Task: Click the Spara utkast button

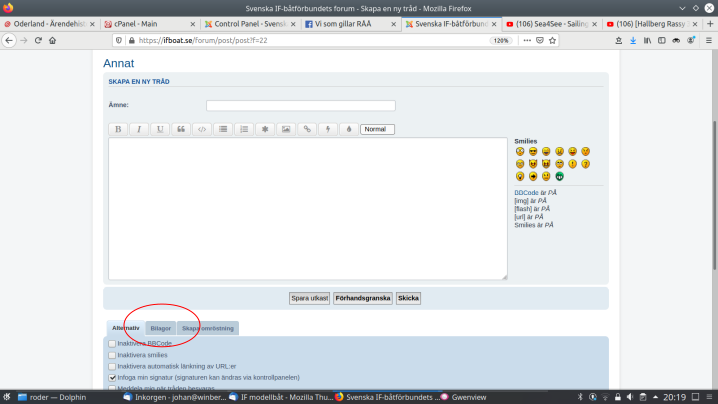Action: click(310, 298)
